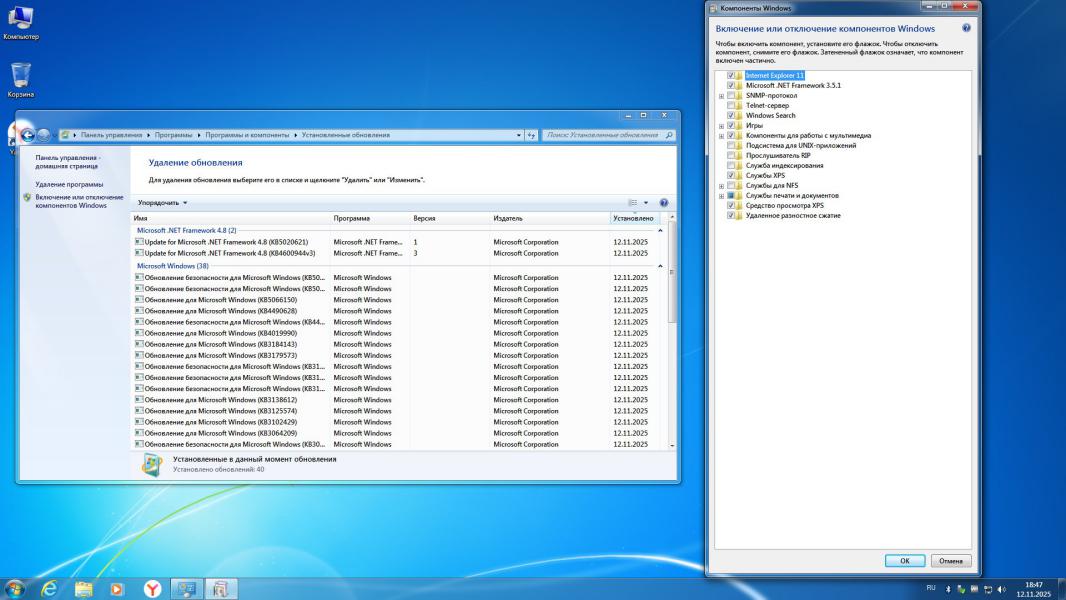Image resolution: width=1066 pixels, height=600 pixels.
Task: Uncheck the Internet Explorer 11 checkbox
Action: point(731,76)
